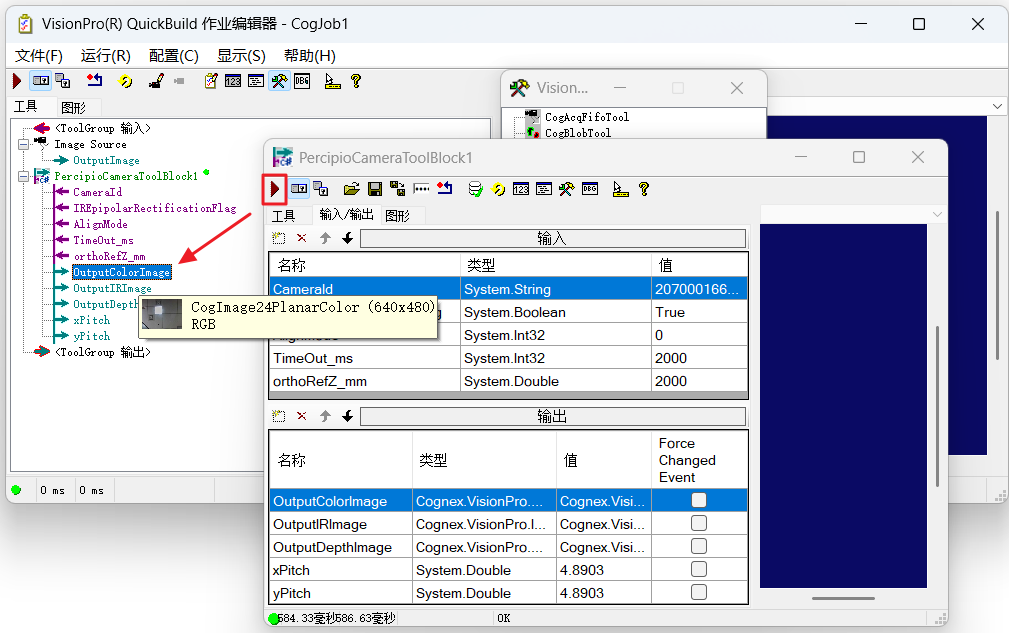1009x633 pixels.
Task: Open the 显示(S) menu
Action: (x=241, y=56)
